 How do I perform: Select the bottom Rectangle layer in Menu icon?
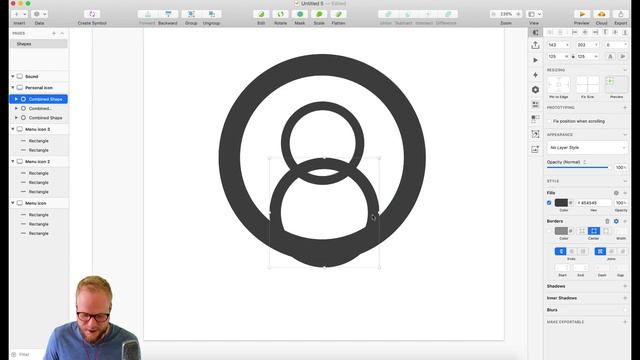(x=38, y=233)
